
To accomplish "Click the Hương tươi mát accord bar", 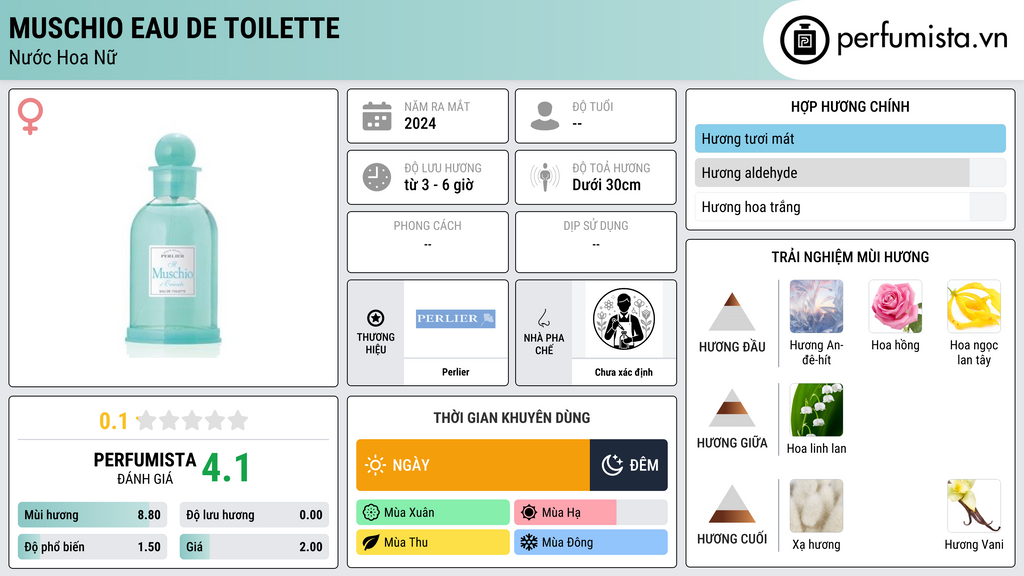I will (850, 138).
